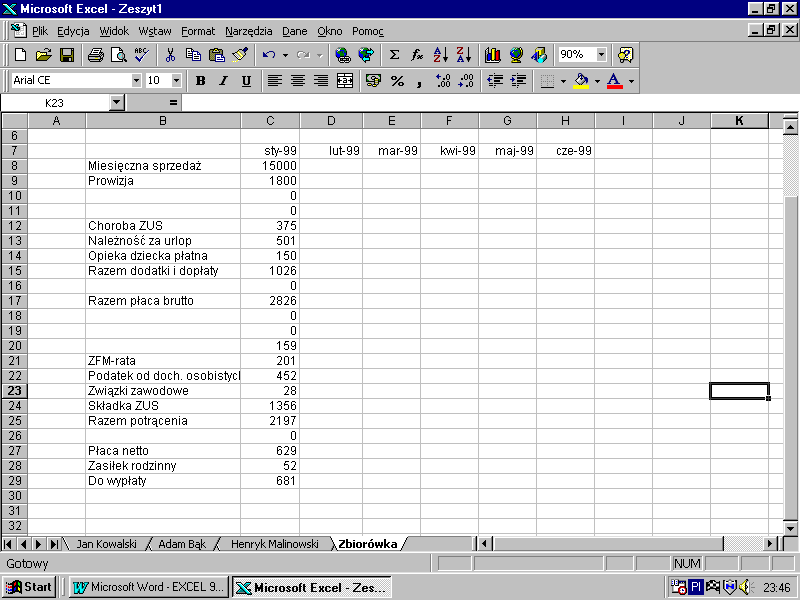This screenshot has height=600, width=800.
Task: Toggle Bold formatting
Action: pos(200,81)
